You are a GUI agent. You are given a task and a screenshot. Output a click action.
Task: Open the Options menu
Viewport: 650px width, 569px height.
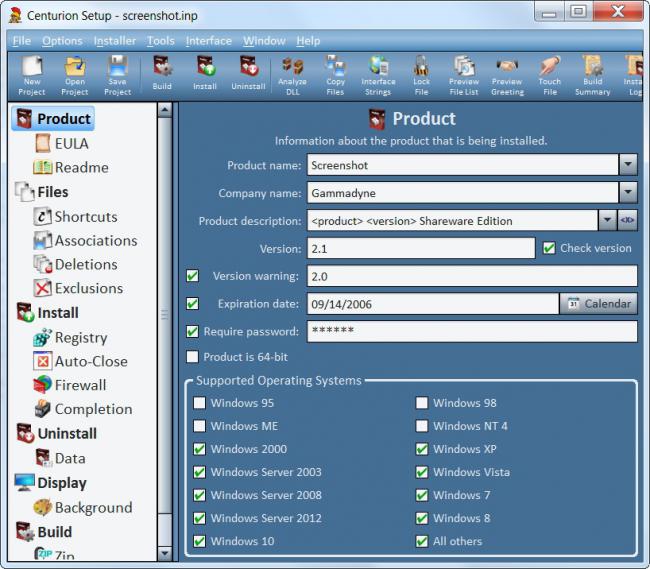pyautogui.click(x=62, y=41)
